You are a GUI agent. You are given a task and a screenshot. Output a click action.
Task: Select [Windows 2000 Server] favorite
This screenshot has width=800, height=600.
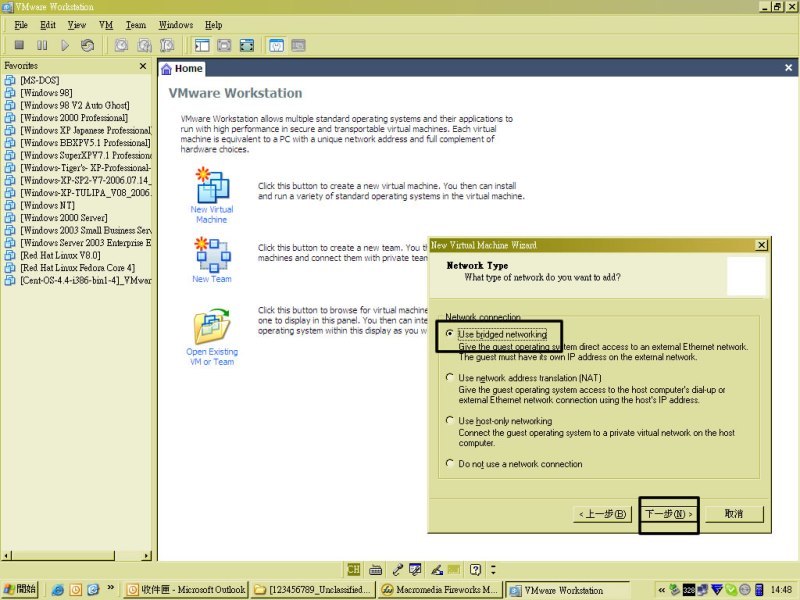[63, 218]
